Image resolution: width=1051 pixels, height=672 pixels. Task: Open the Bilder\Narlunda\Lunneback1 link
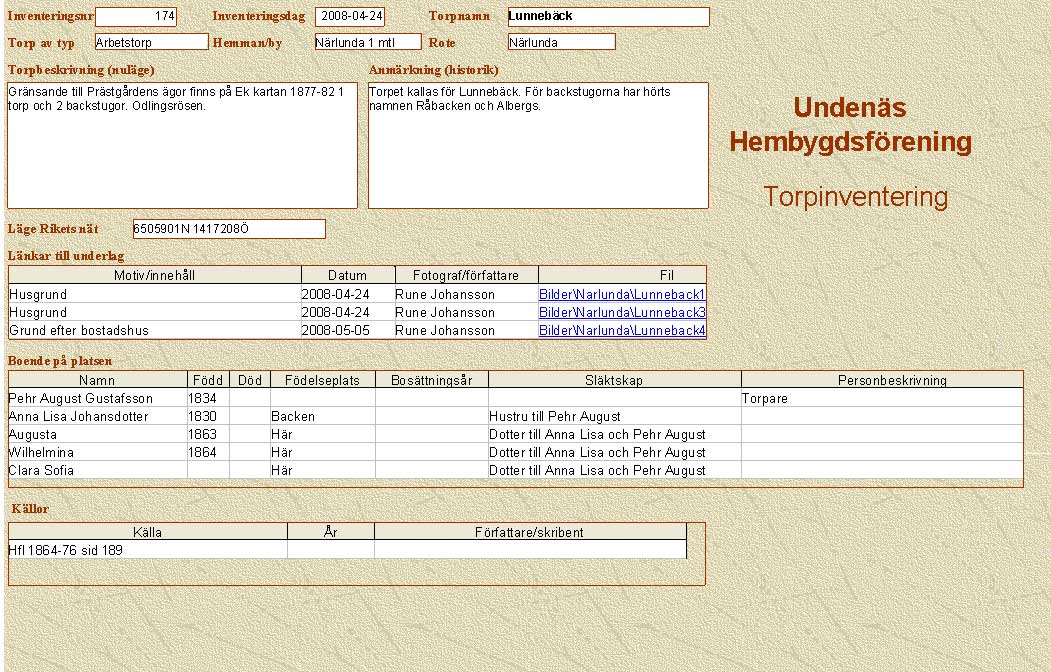(622, 295)
